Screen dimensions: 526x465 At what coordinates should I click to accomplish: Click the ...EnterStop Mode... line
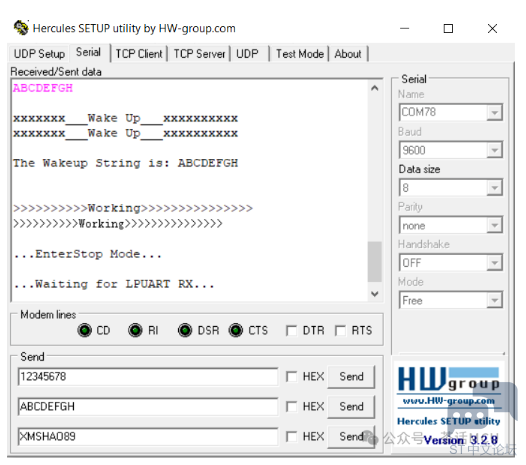pyautogui.click(x=88, y=254)
